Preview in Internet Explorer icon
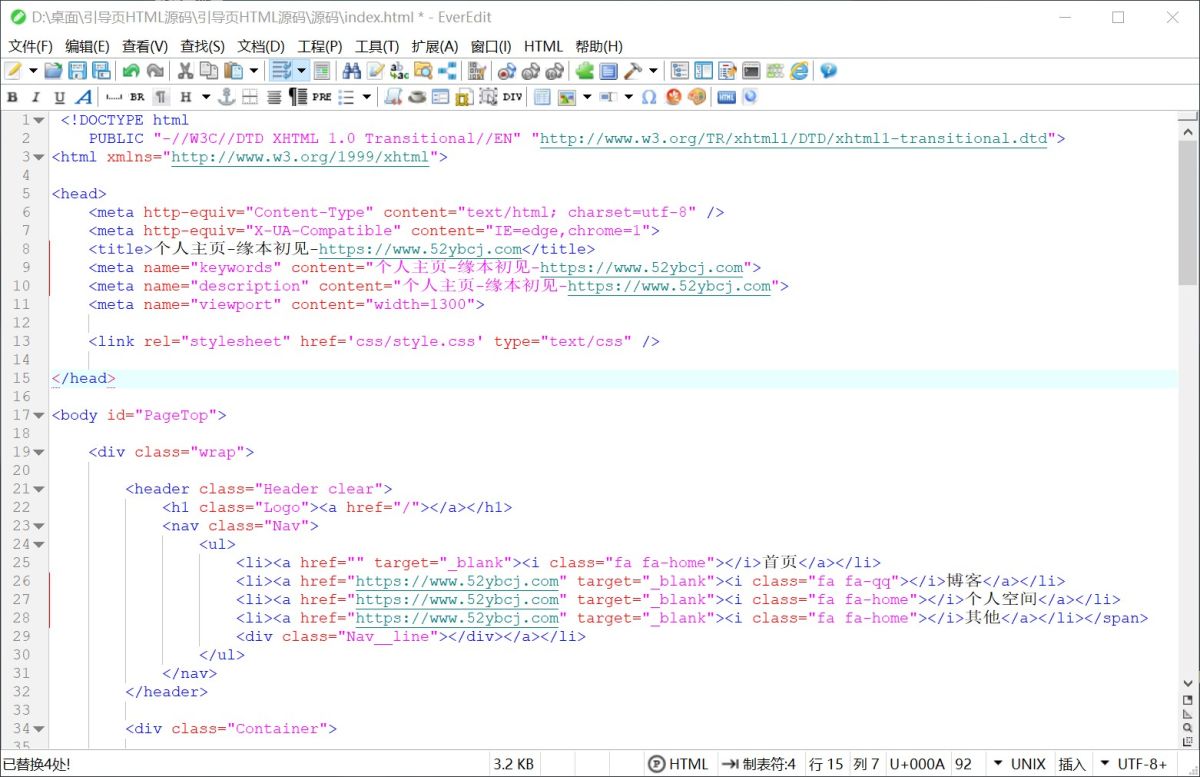Screen dimensions: 1200x777 click(800, 71)
